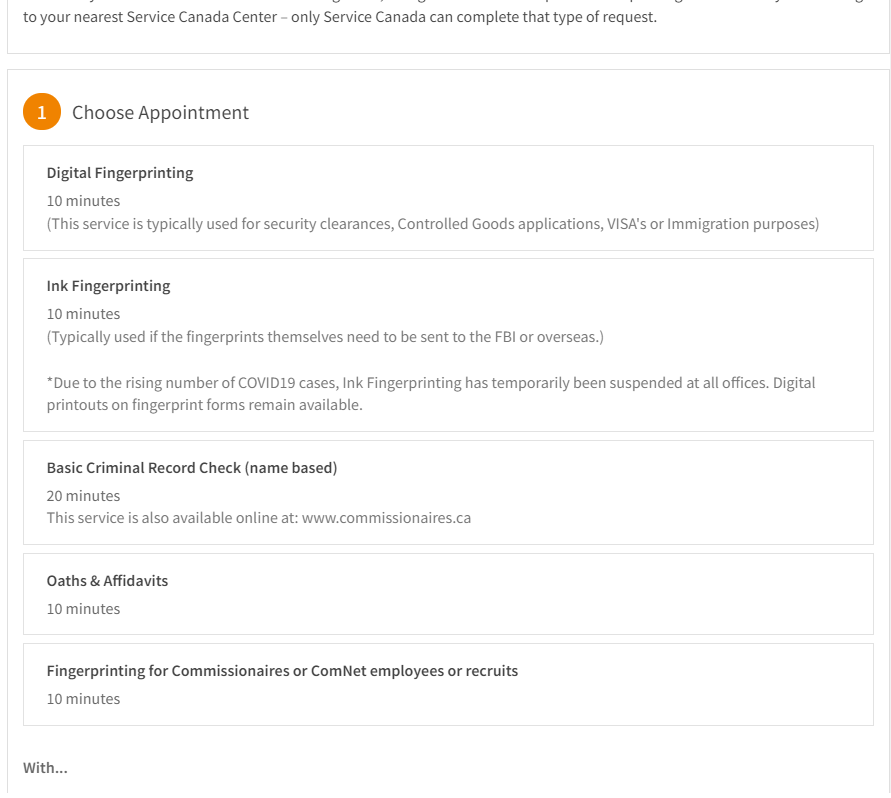Image resolution: width=891 pixels, height=798 pixels.
Task: Select Fingerprinting for Commissionaires or ComNet employees
Action: coord(448,684)
